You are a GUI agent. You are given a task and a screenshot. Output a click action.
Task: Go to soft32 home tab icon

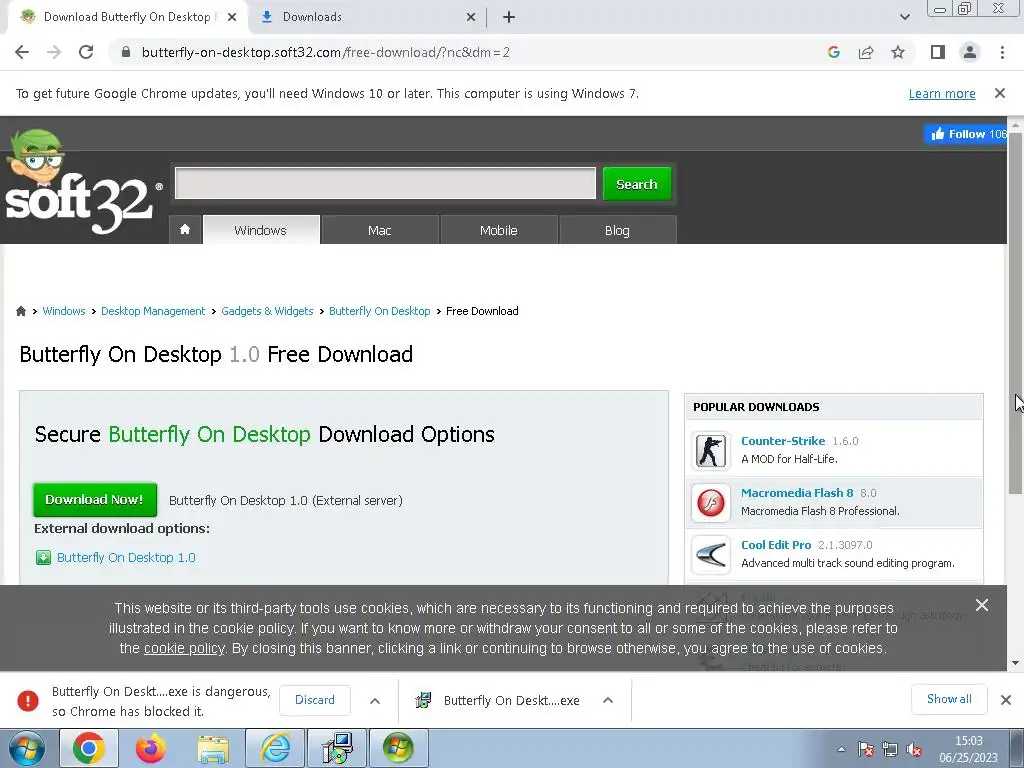(185, 230)
